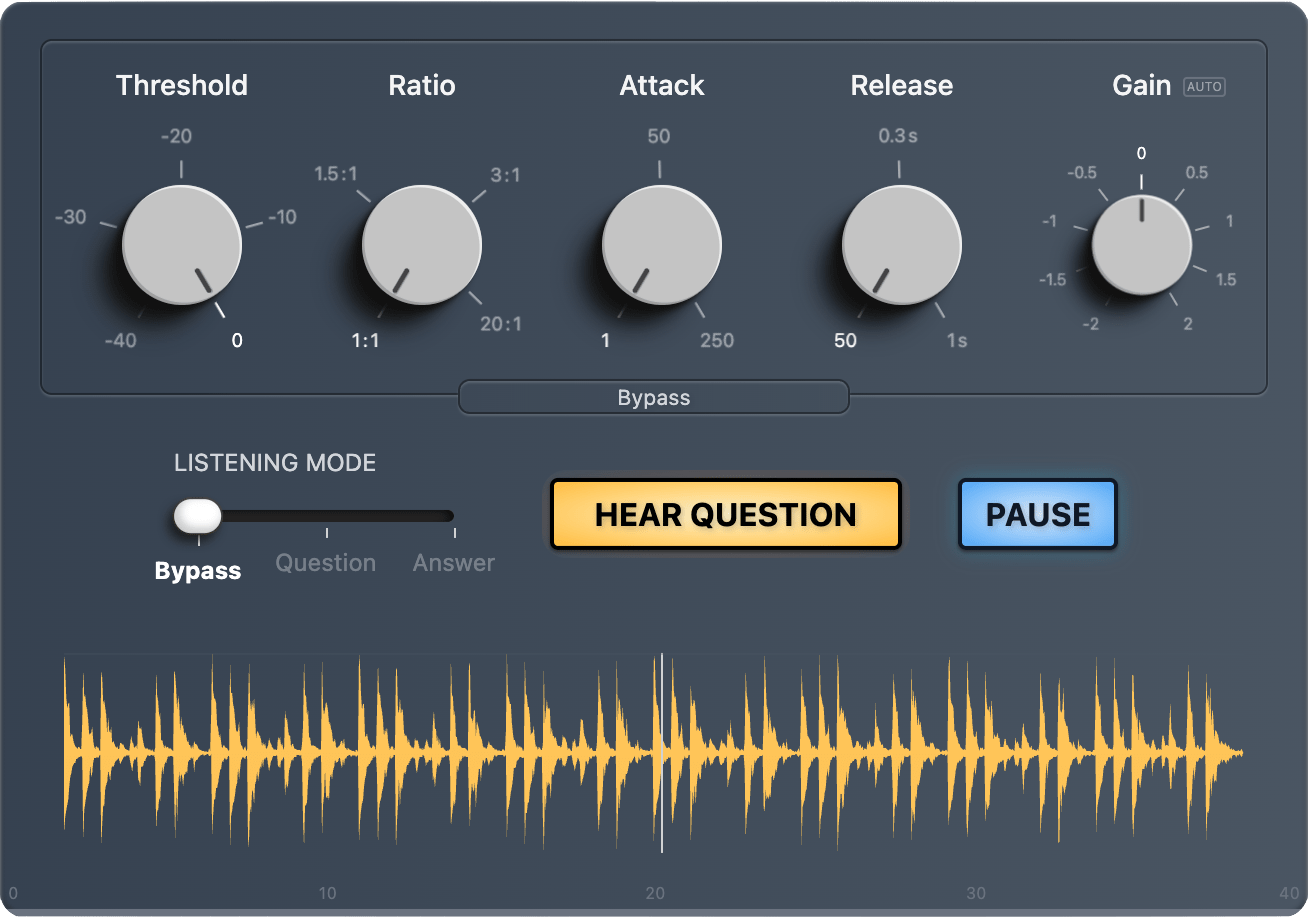Screen dimensions: 1308x918
Task: Set Gain to the 1.5 mark
Action: click(x=1226, y=280)
